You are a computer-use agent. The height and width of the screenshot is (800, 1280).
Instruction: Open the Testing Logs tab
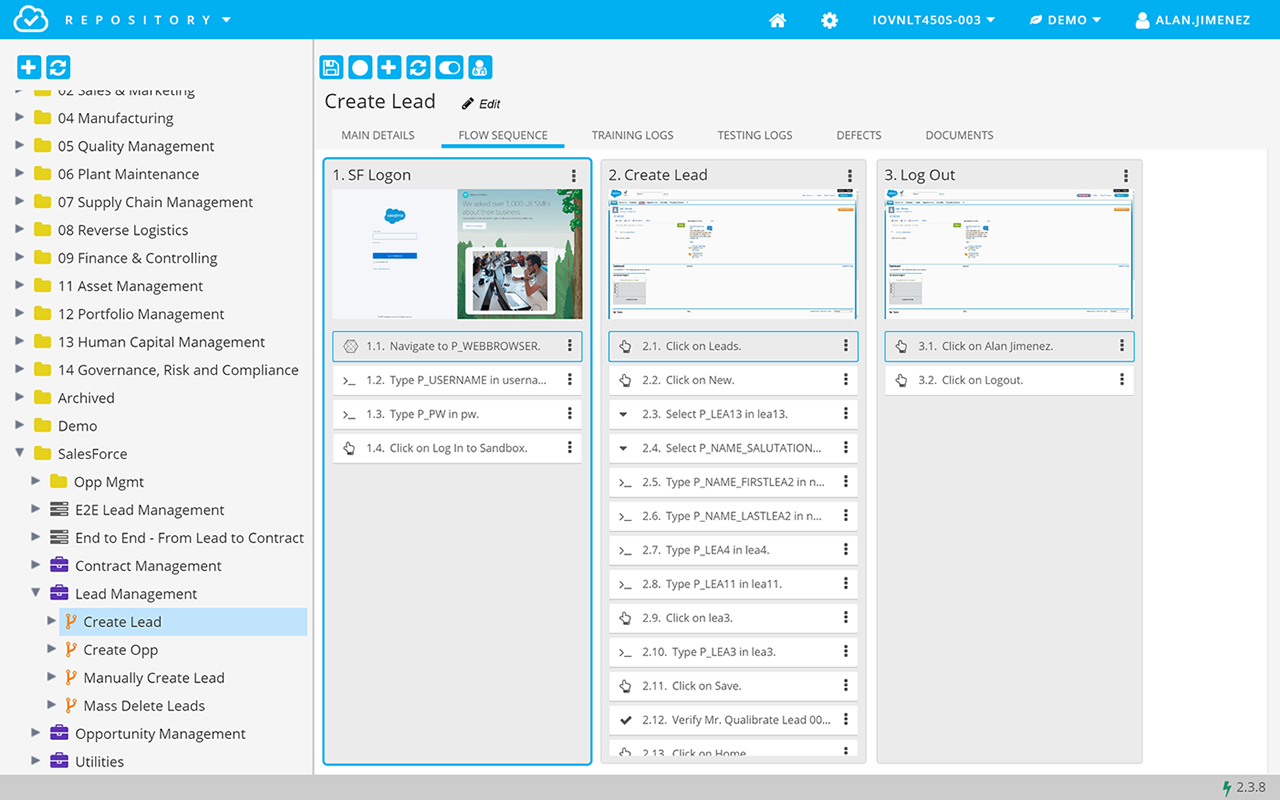755,135
